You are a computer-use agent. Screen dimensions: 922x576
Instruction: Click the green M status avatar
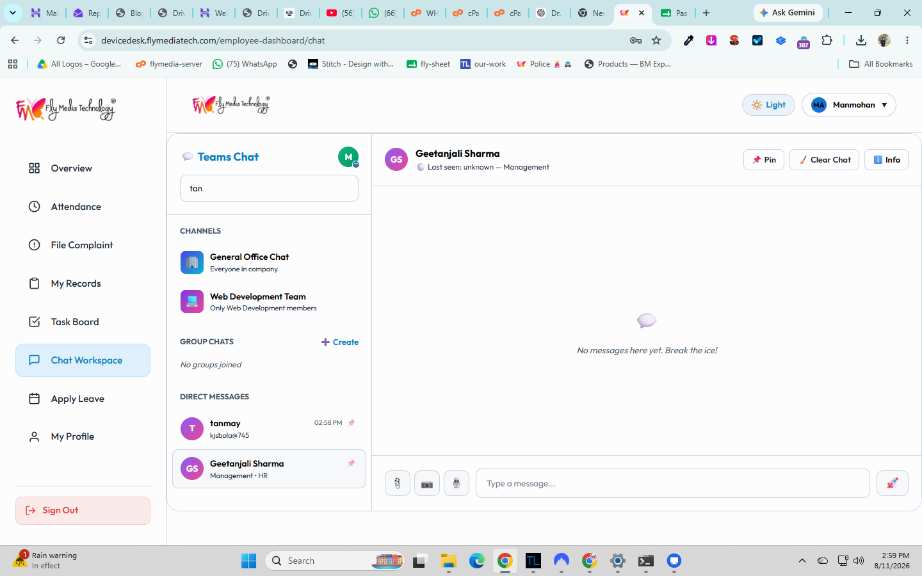(x=348, y=157)
